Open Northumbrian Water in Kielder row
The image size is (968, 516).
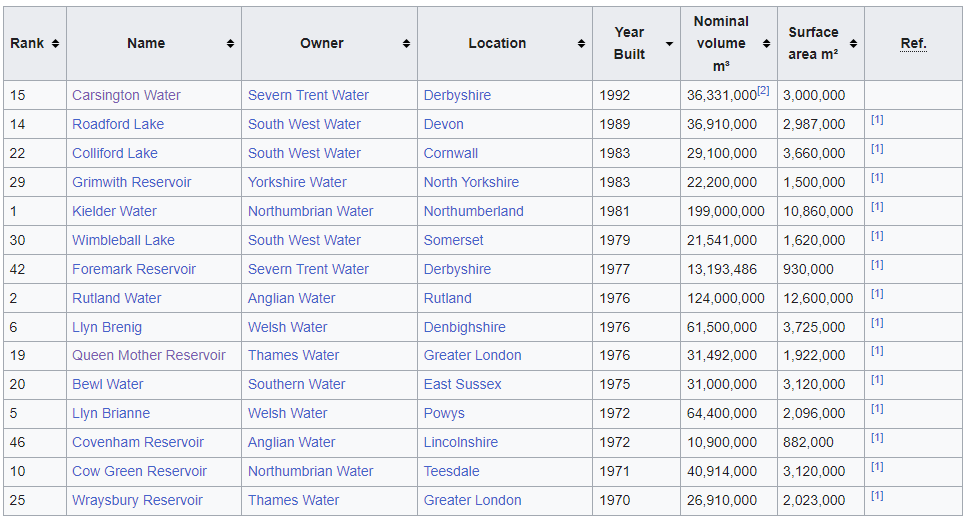click(x=311, y=211)
